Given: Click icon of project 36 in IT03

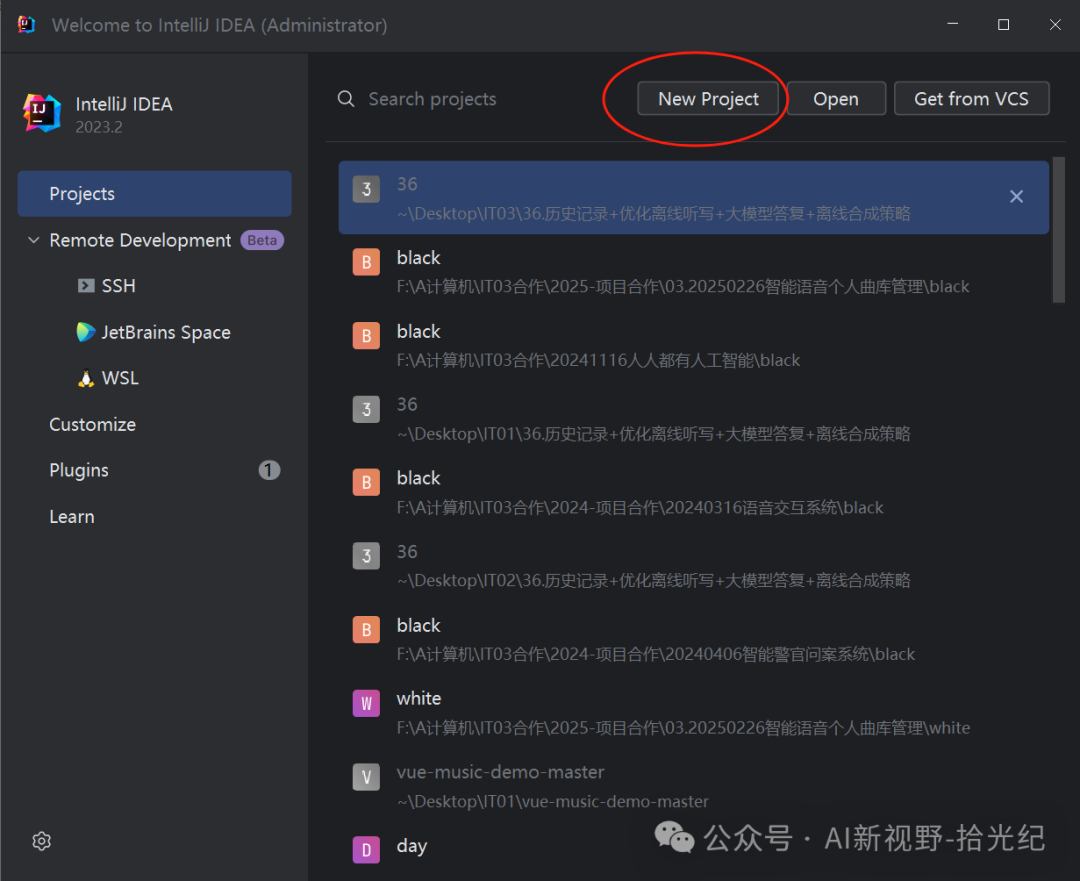Looking at the screenshot, I should pos(366,189).
